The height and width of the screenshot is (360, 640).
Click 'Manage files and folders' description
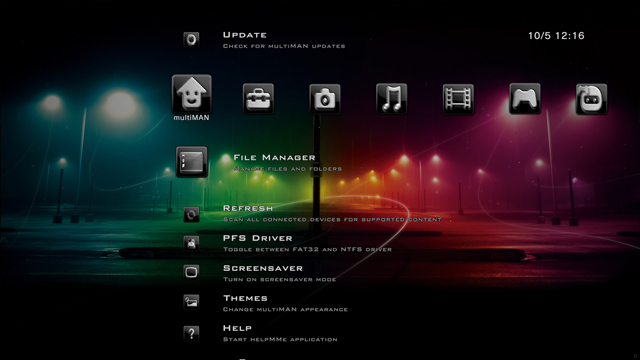pyautogui.click(x=288, y=169)
